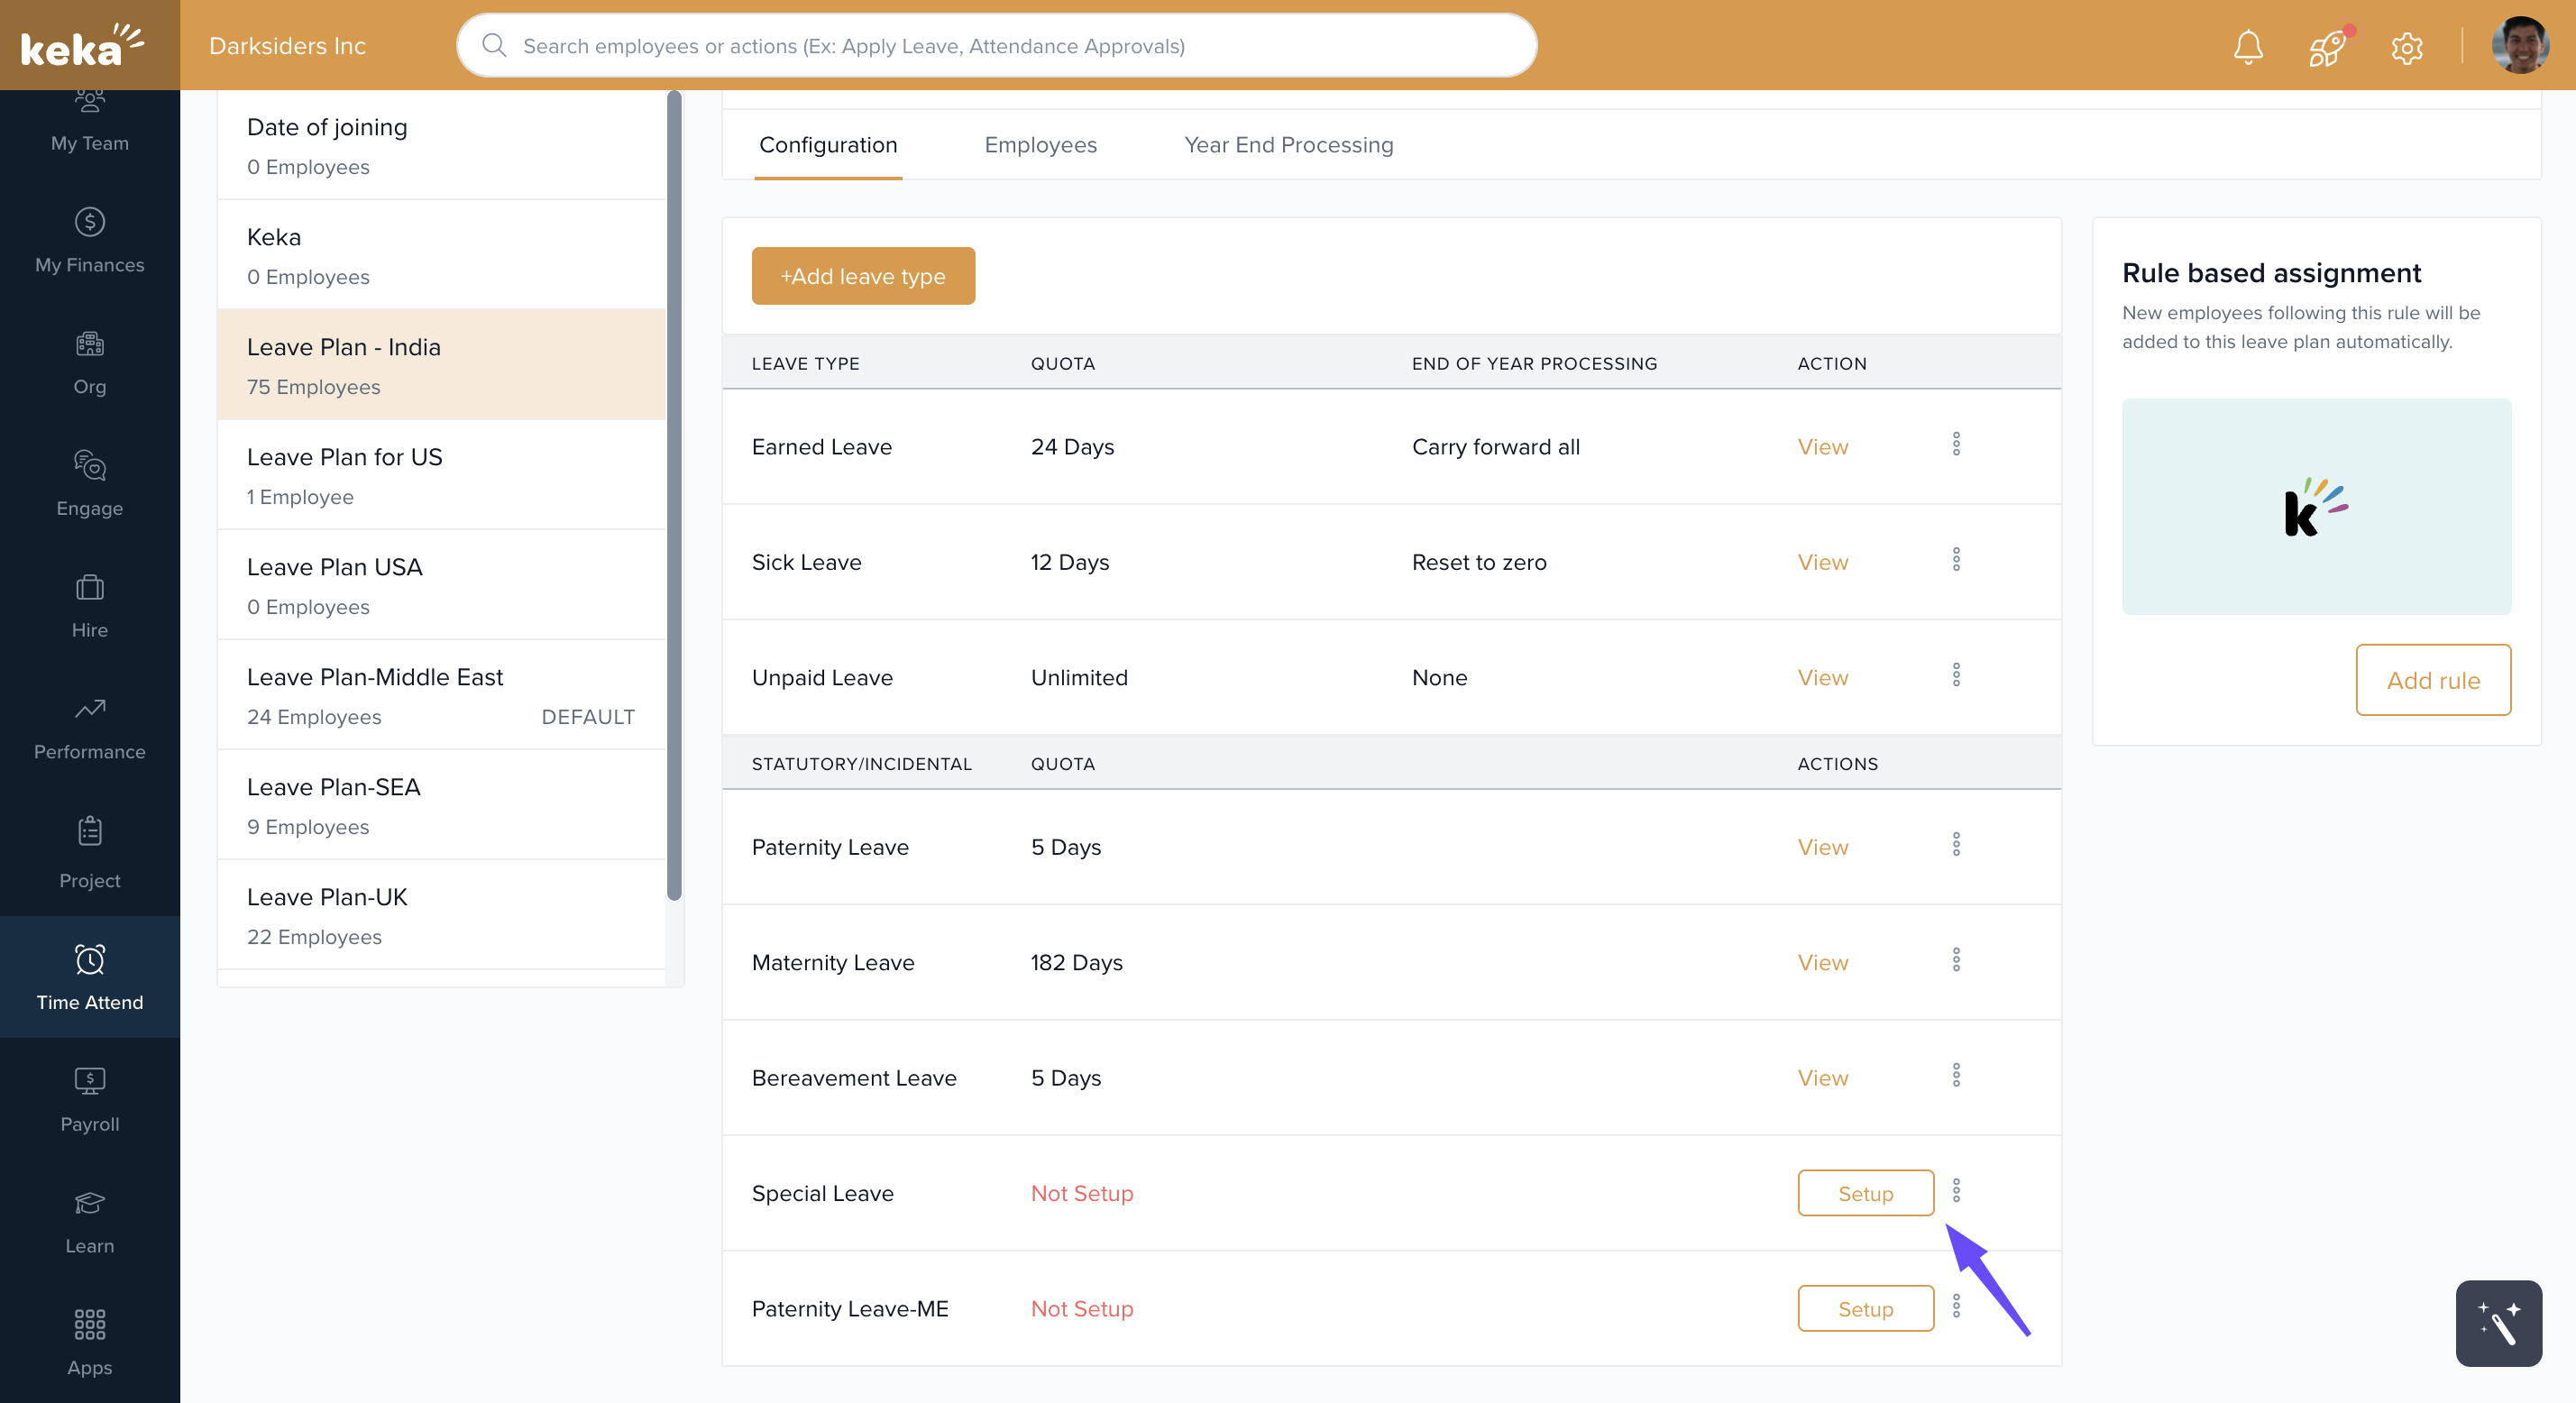This screenshot has width=2576, height=1403.
Task: Open the Performance module
Action: pos(89,728)
